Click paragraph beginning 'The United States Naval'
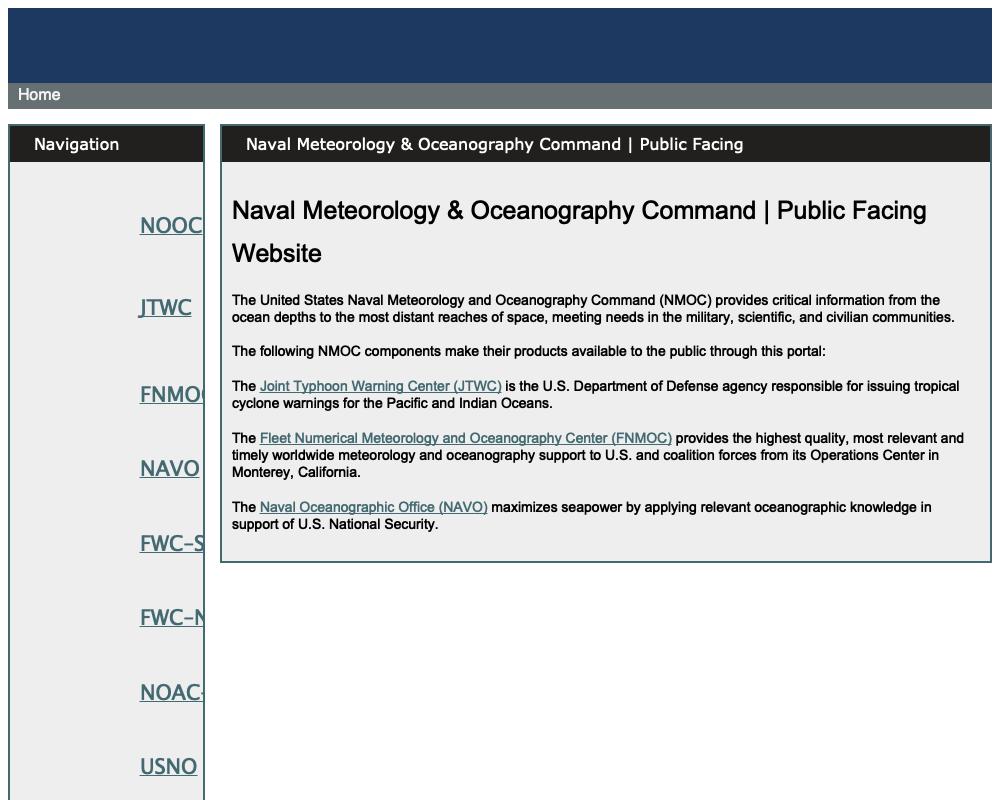 [x=592, y=309]
